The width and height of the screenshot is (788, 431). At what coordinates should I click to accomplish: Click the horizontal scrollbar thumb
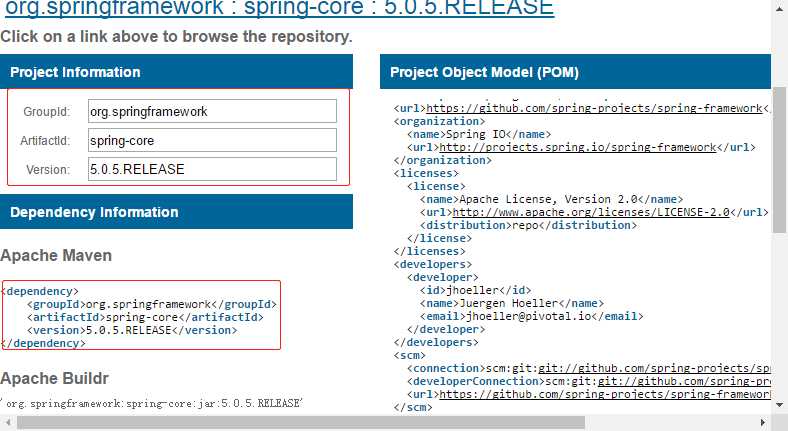[x=301, y=422]
